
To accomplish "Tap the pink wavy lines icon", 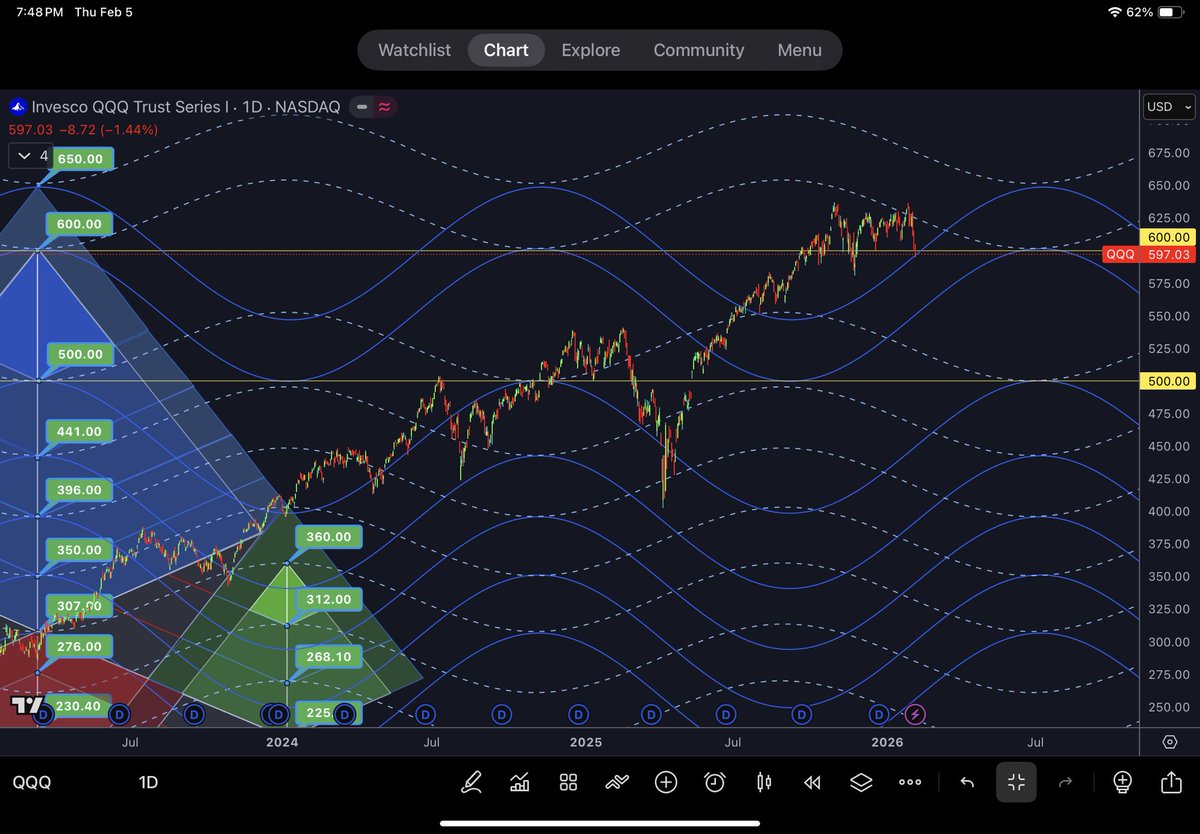I will (383, 107).
